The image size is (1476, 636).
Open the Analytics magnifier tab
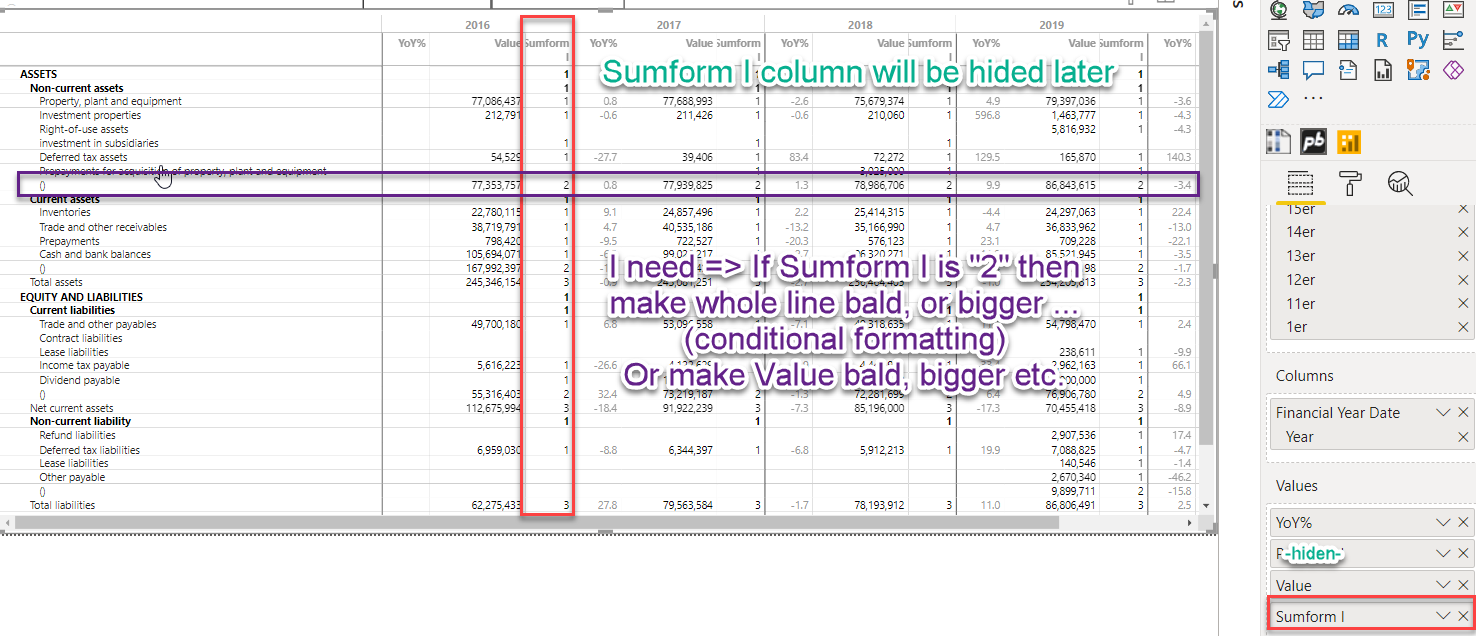pos(1400,184)
